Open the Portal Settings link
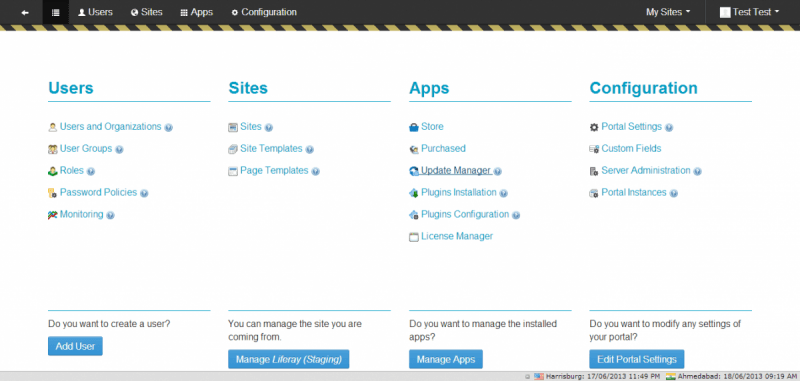The width and height of the screenshot is (800, 381). pyautogui.click(x=632, y=126)
